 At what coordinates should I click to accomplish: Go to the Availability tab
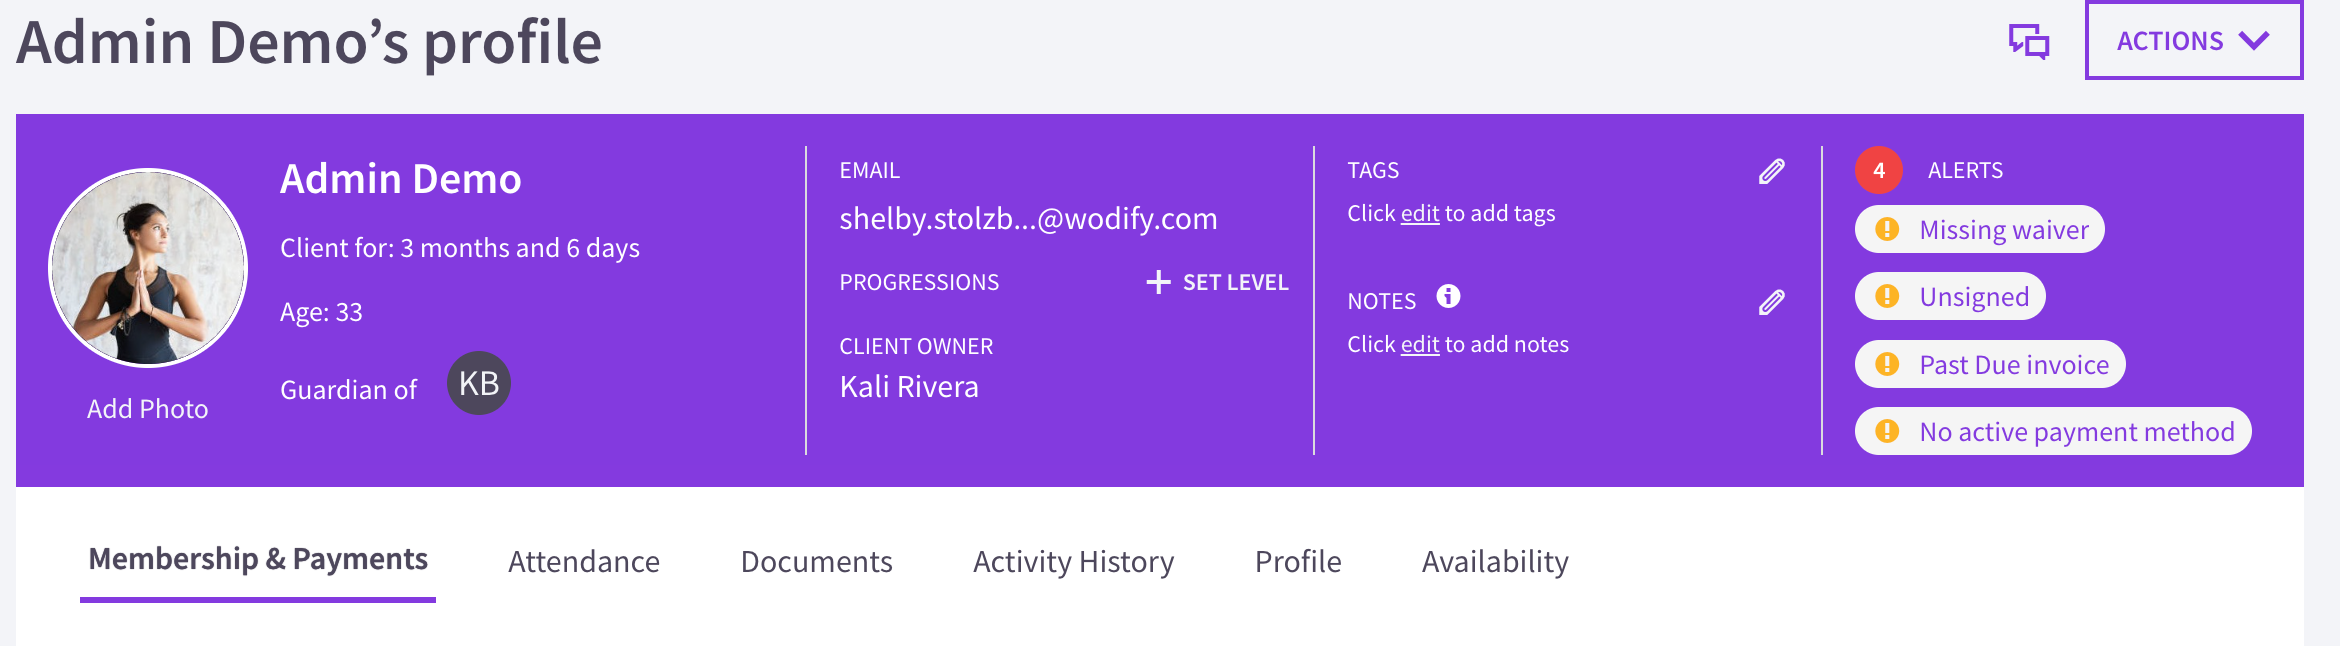pos(1495,562)
